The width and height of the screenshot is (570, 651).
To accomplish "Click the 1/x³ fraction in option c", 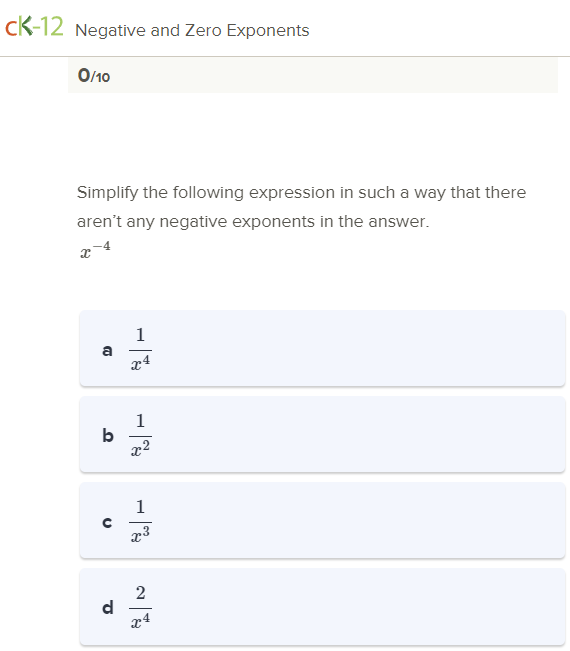I will [140, 521].
